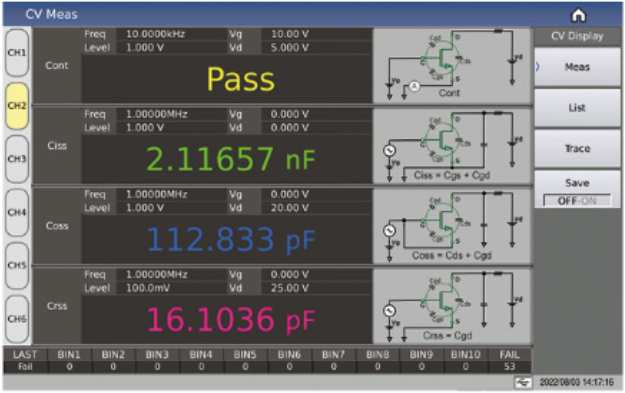This screenshot has height=393, width=625.
Task: Edit Crss Vd 25.00 V field
Action: coord(316,288)
